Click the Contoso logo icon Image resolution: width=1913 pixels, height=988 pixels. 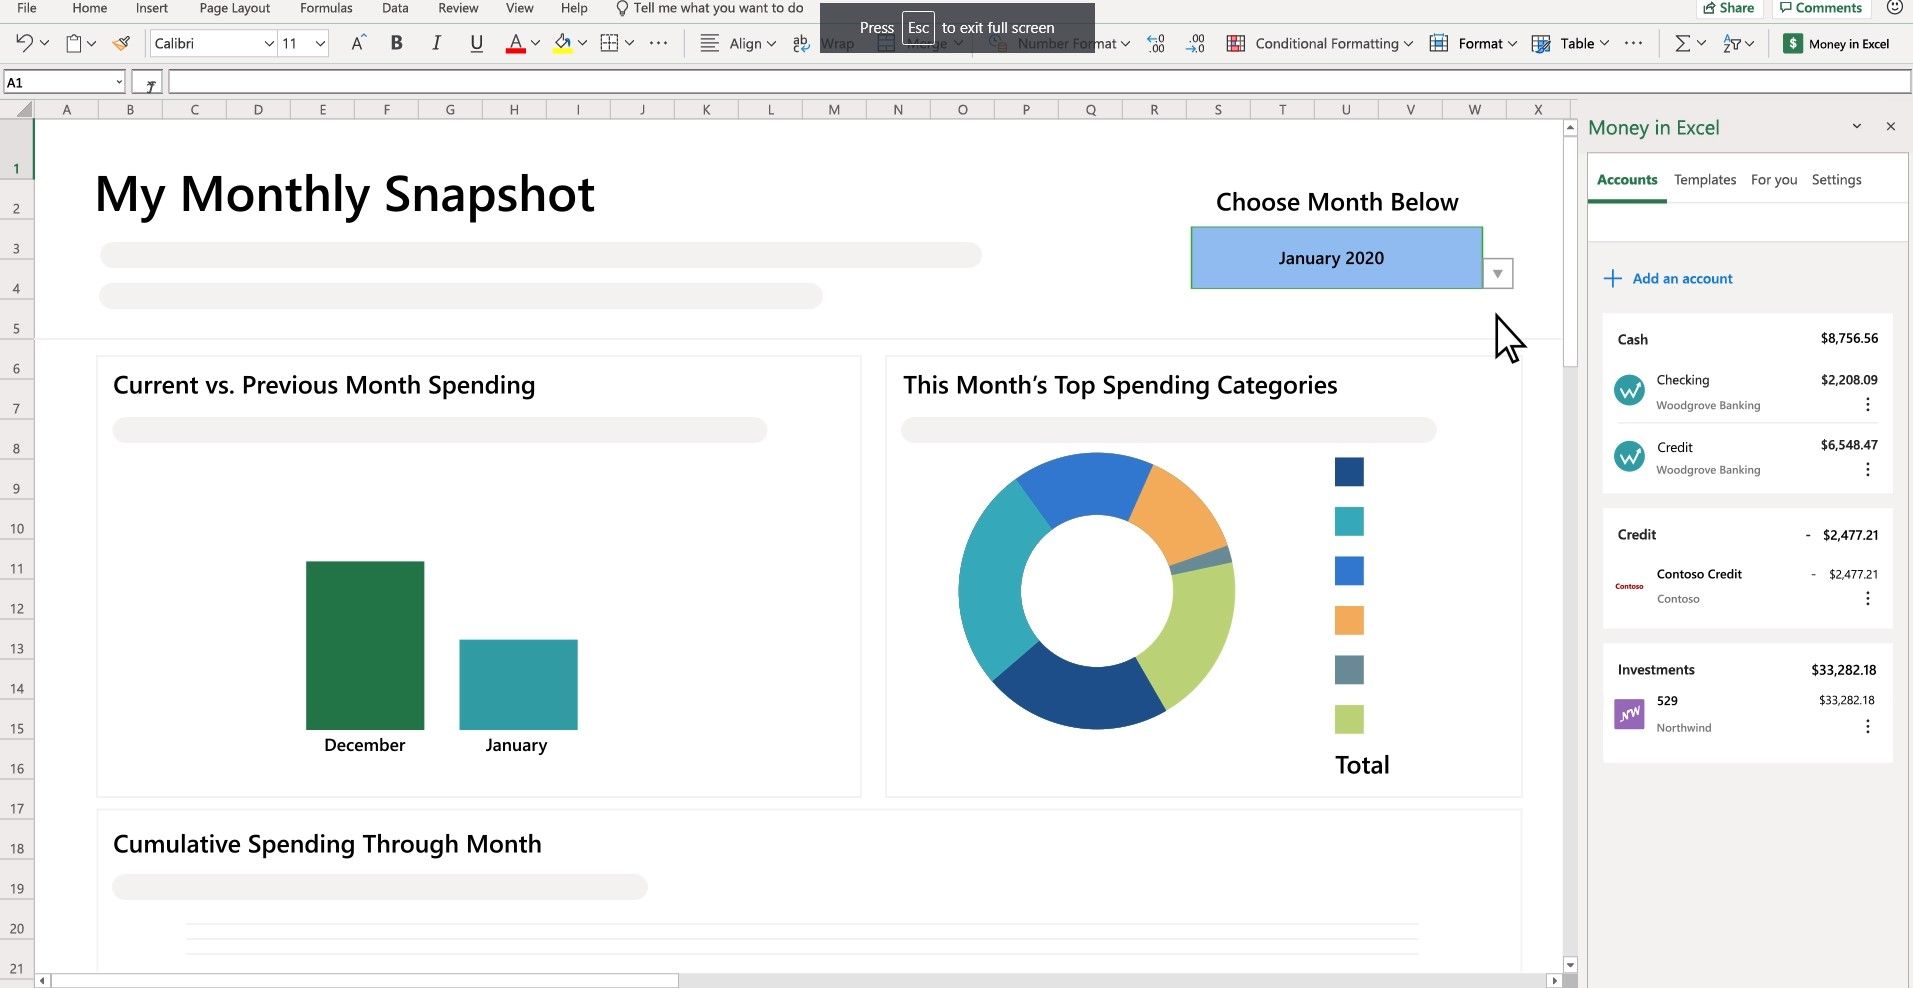[x=1629, y=586]
